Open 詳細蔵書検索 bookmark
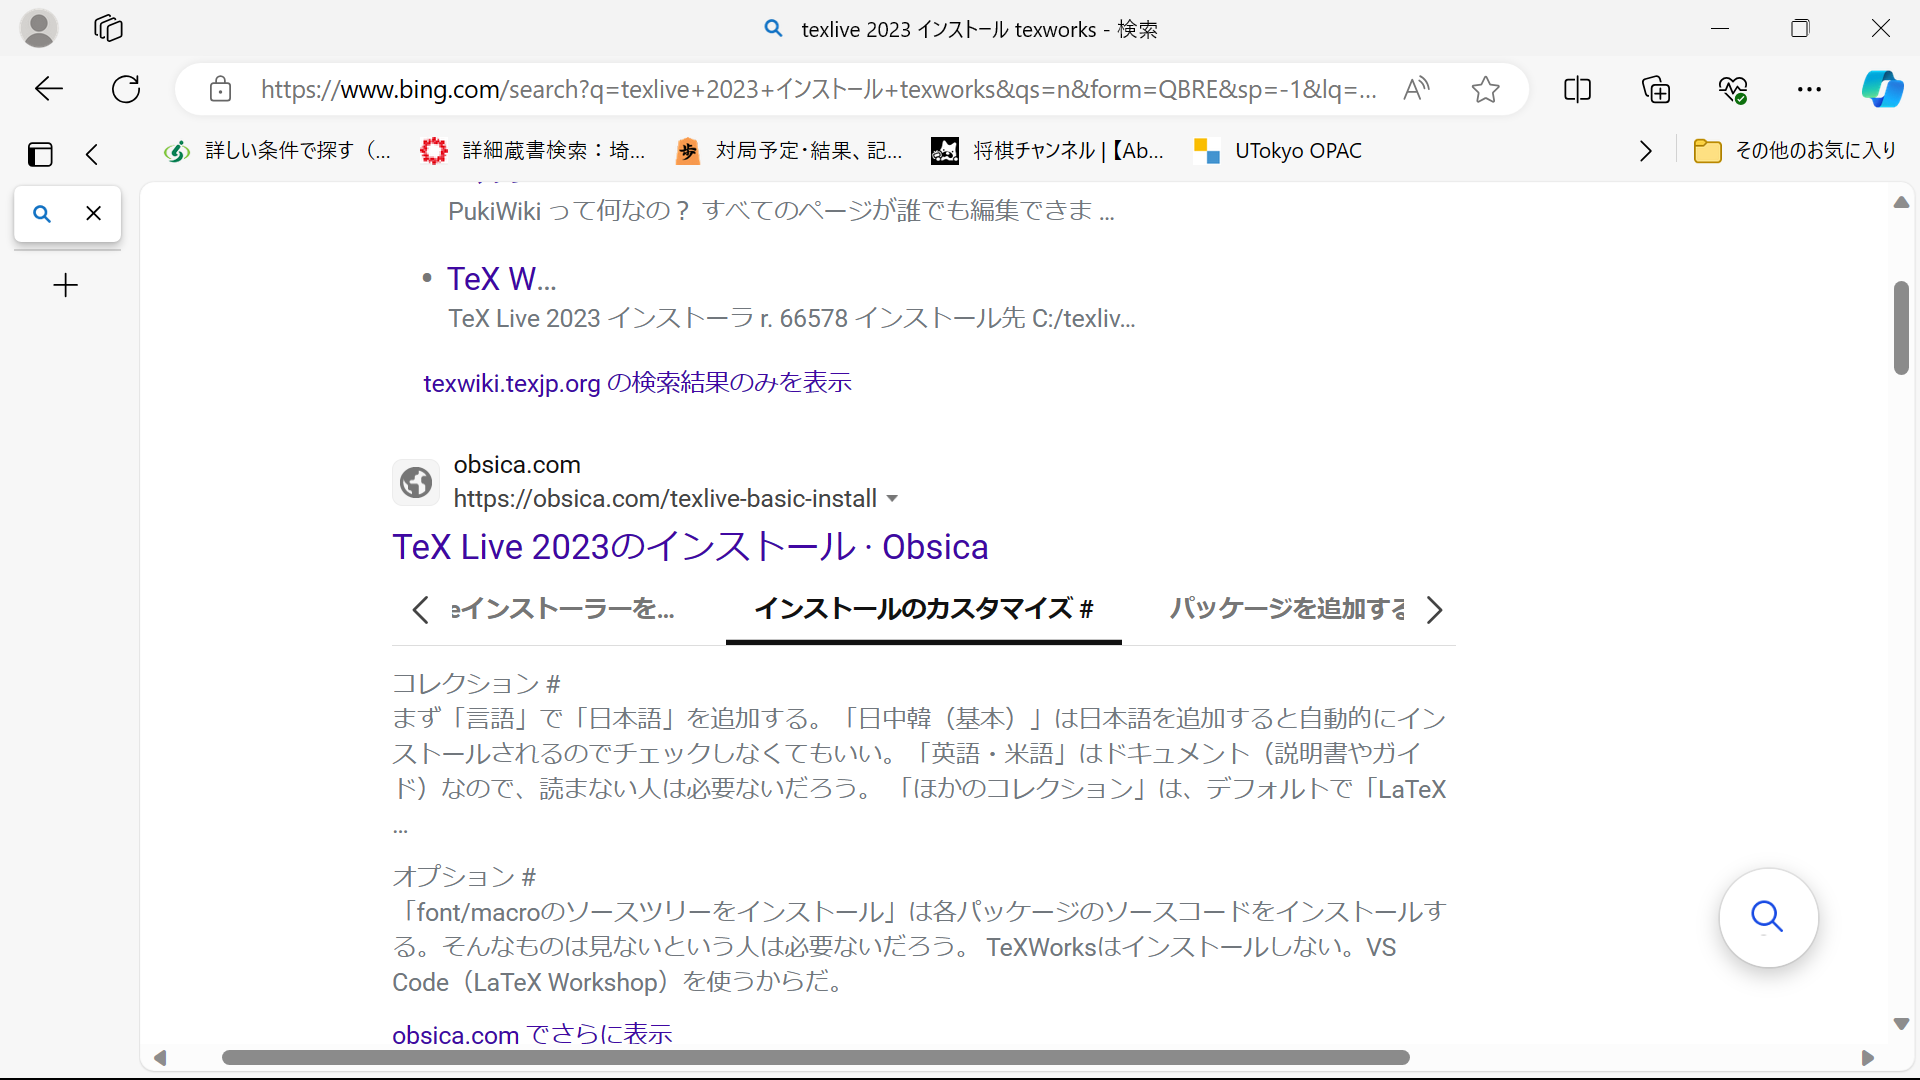 point(534,151)
